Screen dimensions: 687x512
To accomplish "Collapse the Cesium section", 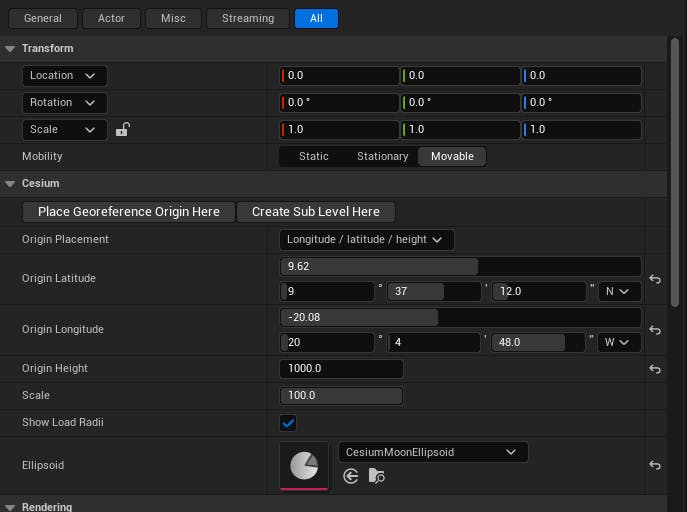I will click(10, 184).
